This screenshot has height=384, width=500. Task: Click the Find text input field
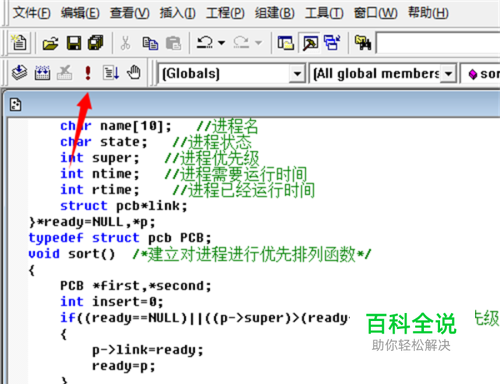[x=438, y=43]
